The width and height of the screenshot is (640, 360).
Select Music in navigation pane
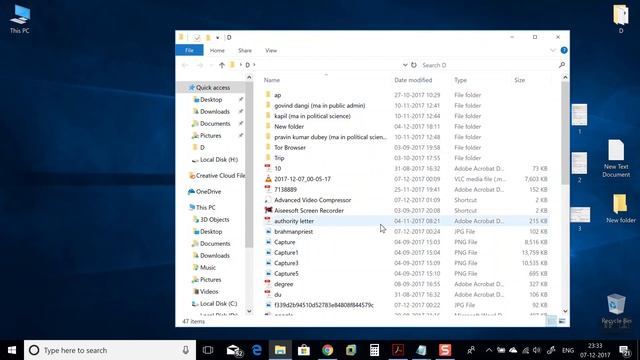point(208,267)
